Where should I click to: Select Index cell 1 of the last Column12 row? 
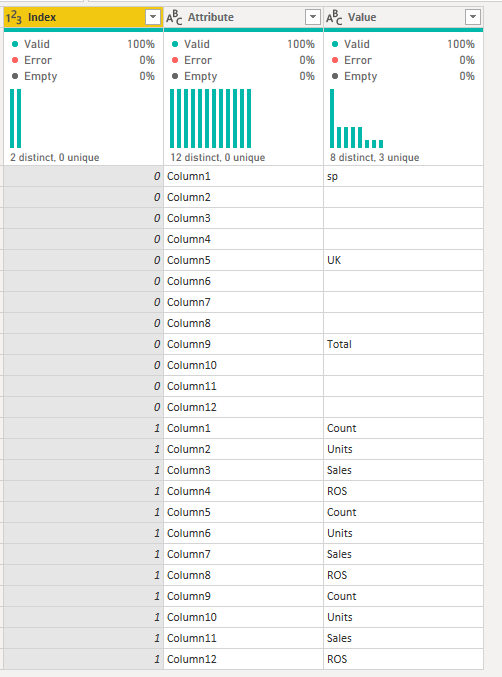coord(83,659)
